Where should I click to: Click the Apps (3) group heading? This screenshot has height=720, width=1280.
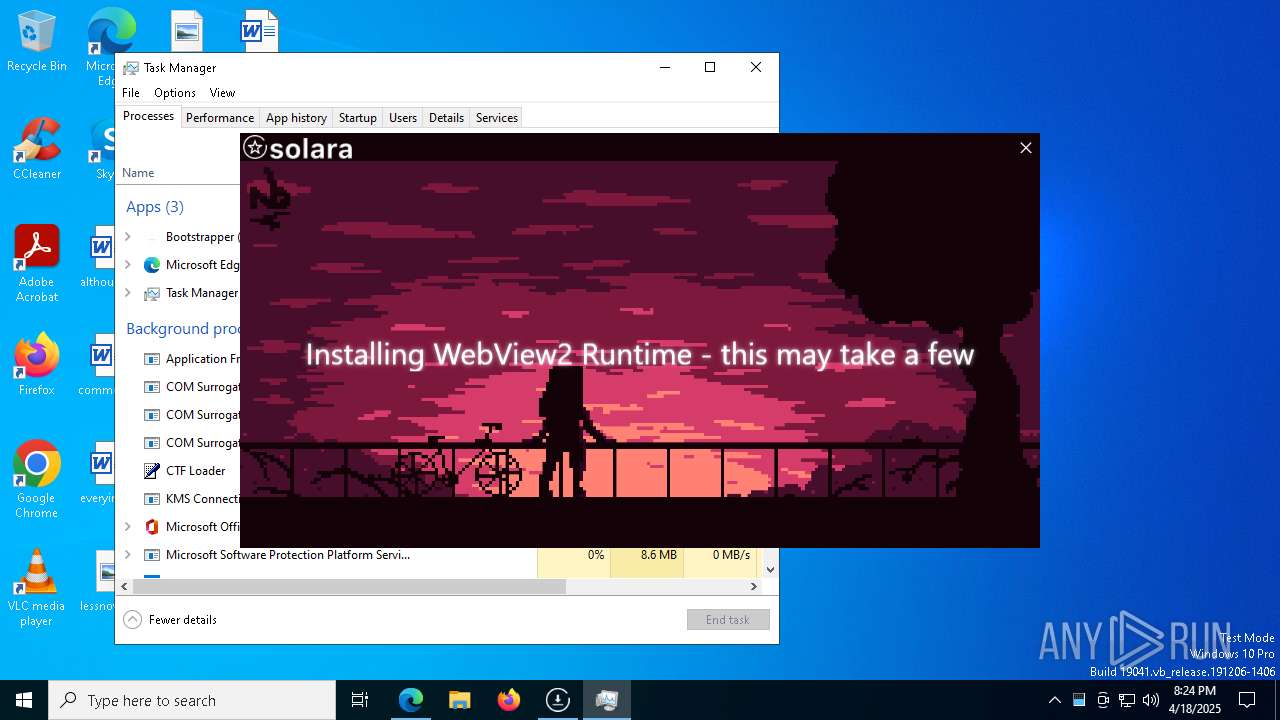(155, 207)
